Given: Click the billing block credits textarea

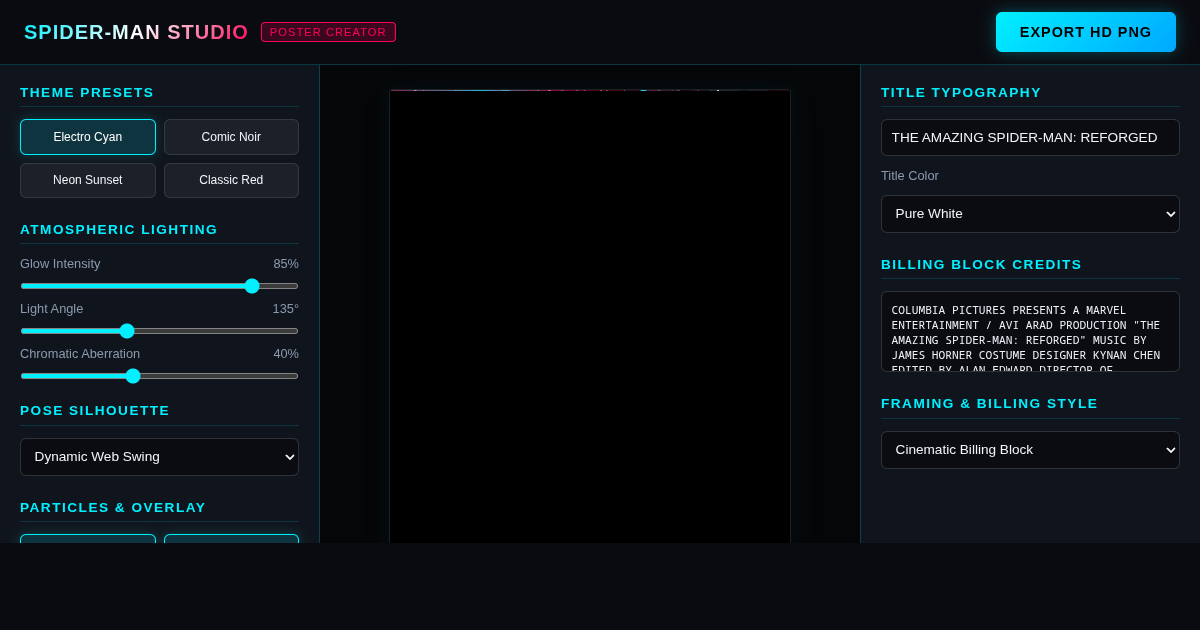Looking at the screenshot, I should [1030, 332].
